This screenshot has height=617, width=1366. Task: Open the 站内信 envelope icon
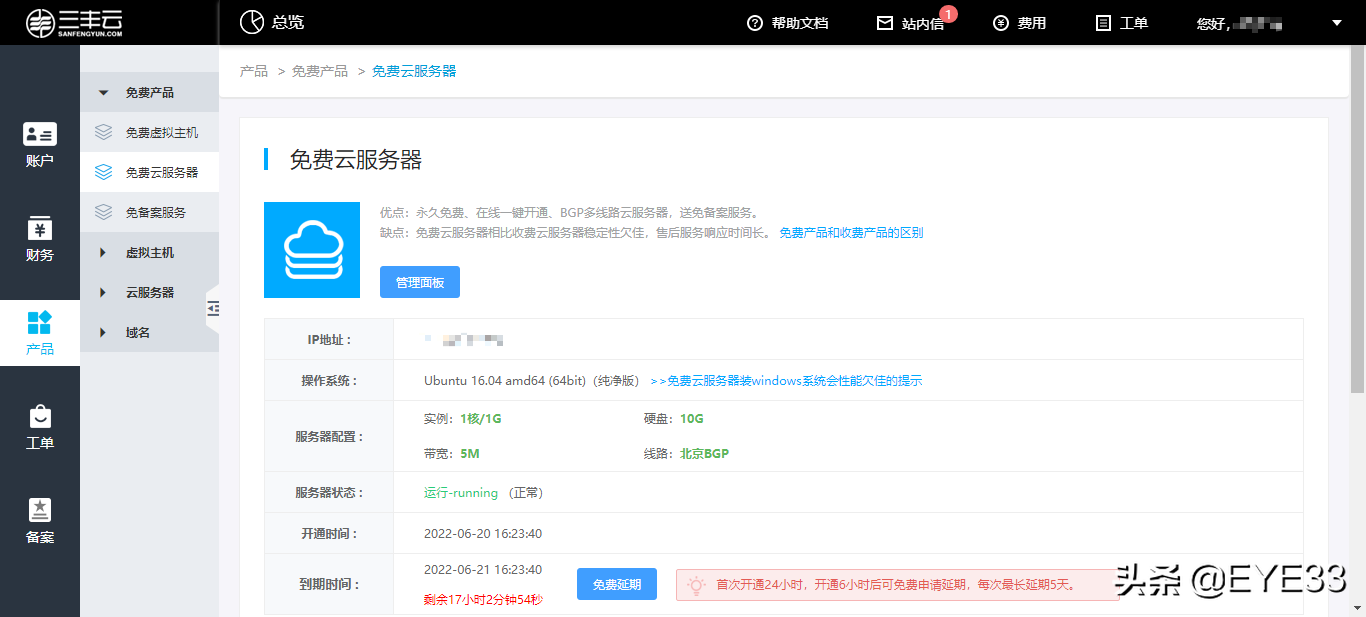pyautogui.click(x=885, y=23)
